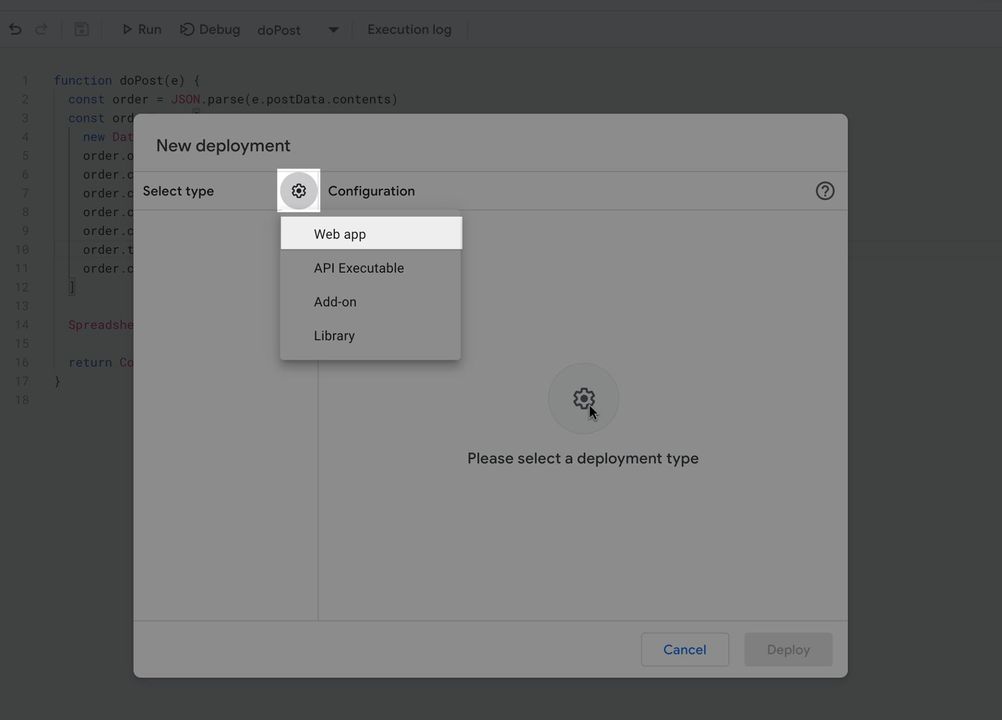Click the Undo arrow icon

click(x=14, y=29)
